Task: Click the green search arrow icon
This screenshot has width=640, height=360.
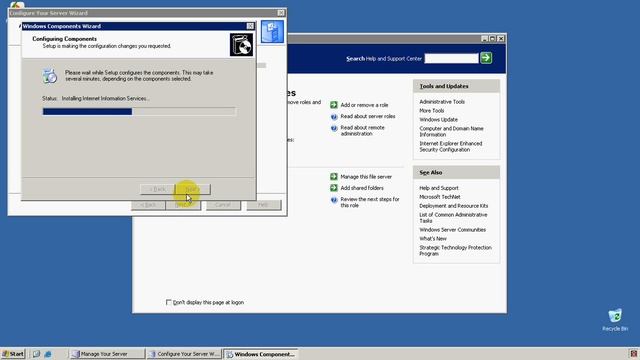Action: pyautogui.click(x=486, y=58)
